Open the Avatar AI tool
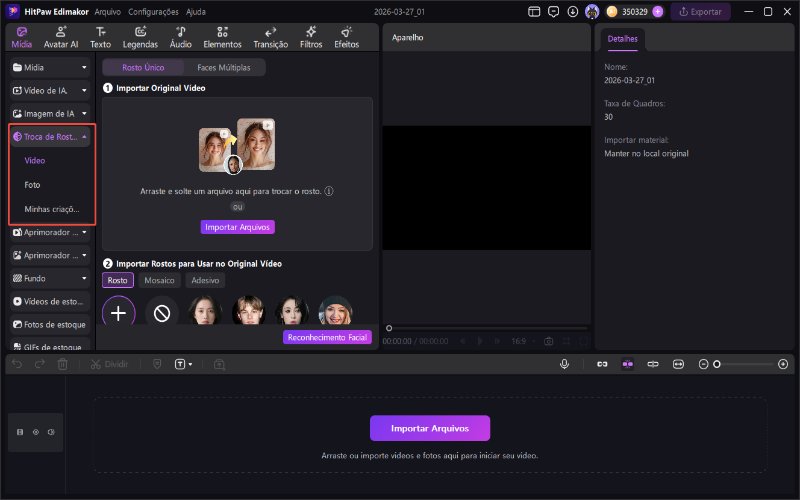This screenshot has width=800, height=500. 62,38
